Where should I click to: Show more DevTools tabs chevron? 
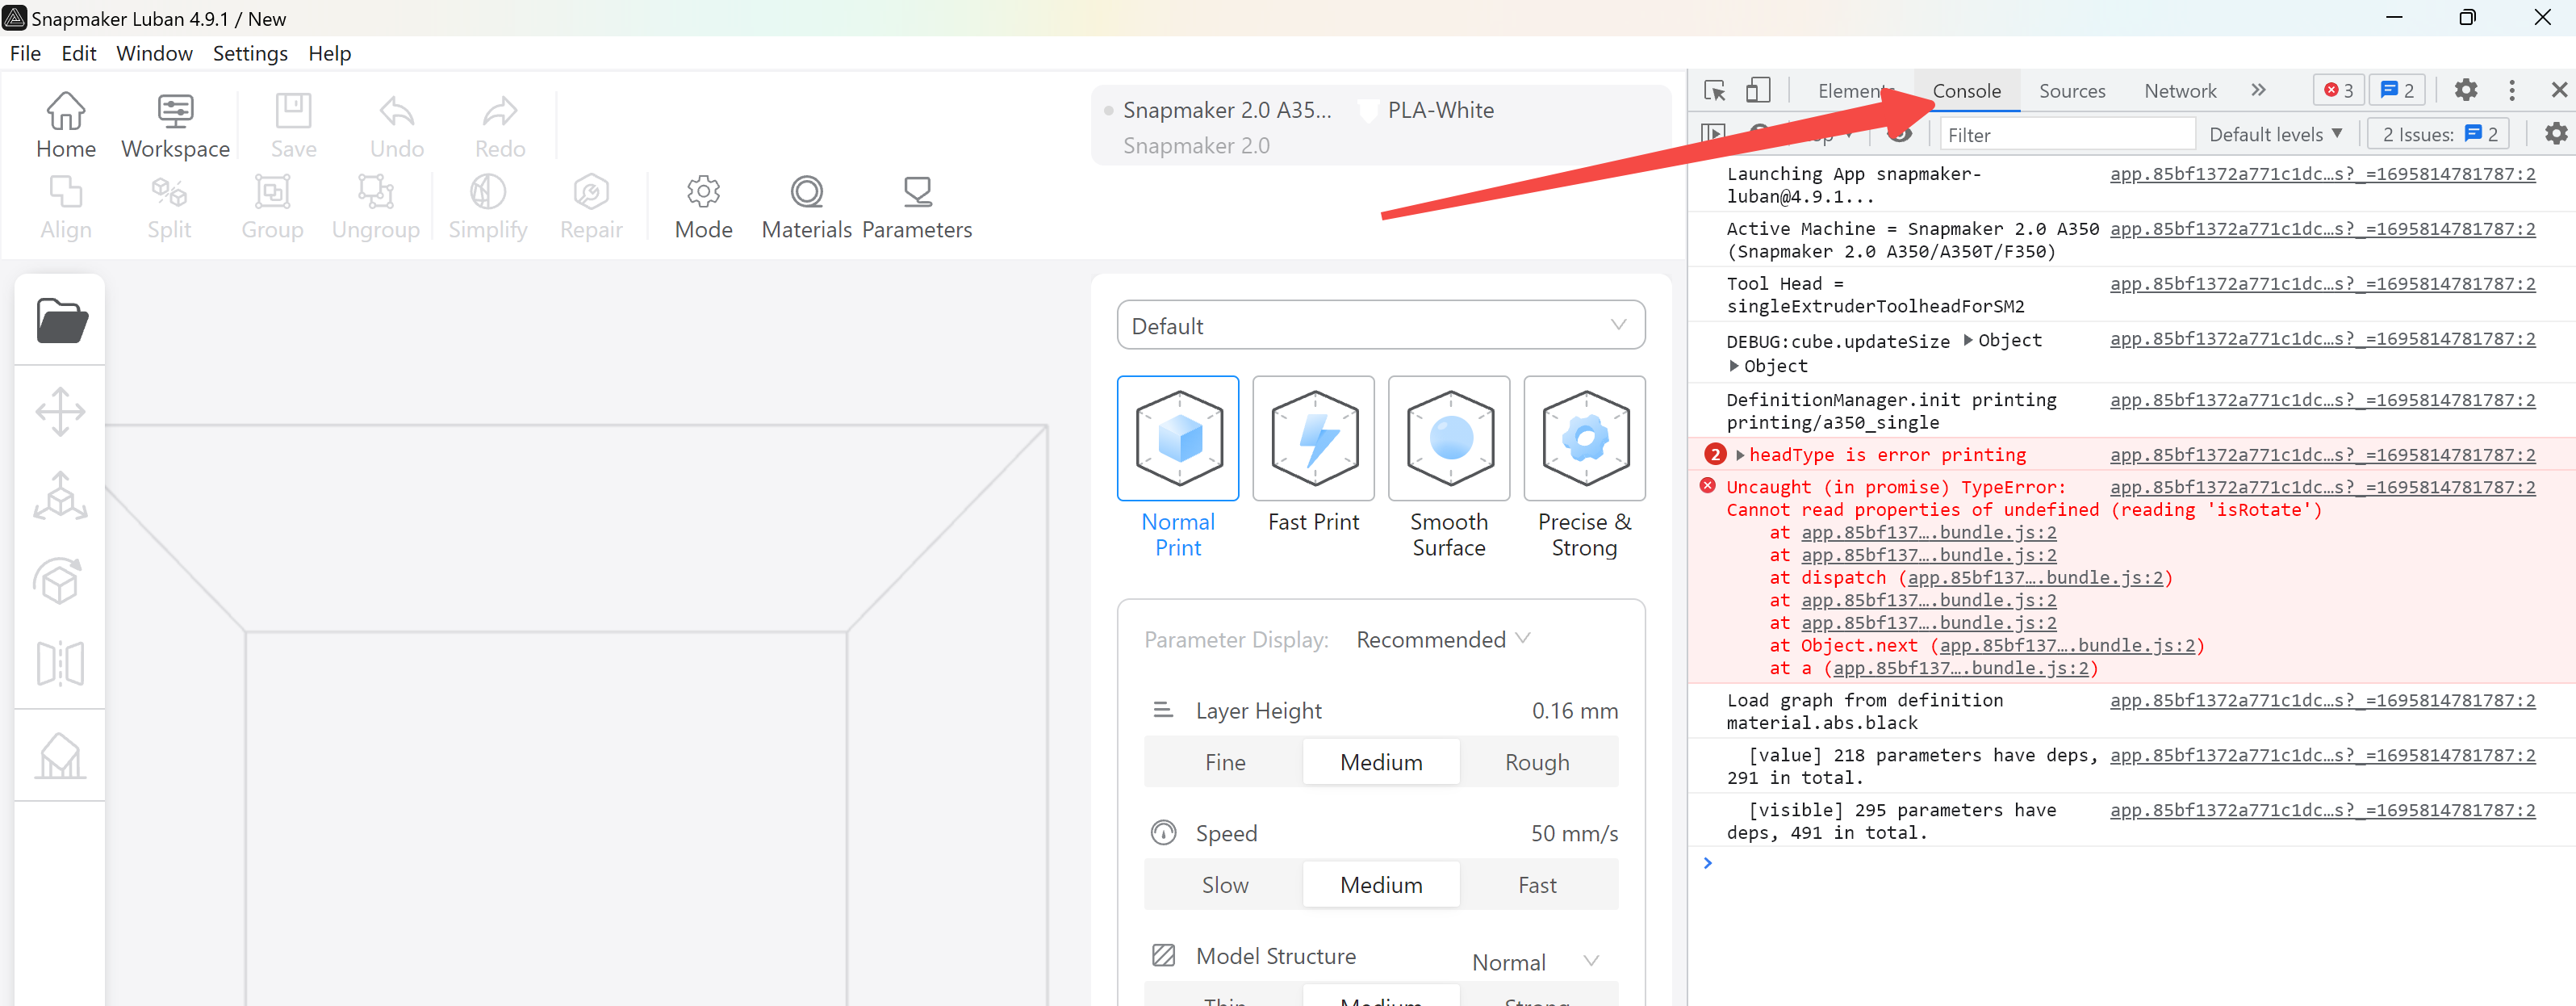2258,90
